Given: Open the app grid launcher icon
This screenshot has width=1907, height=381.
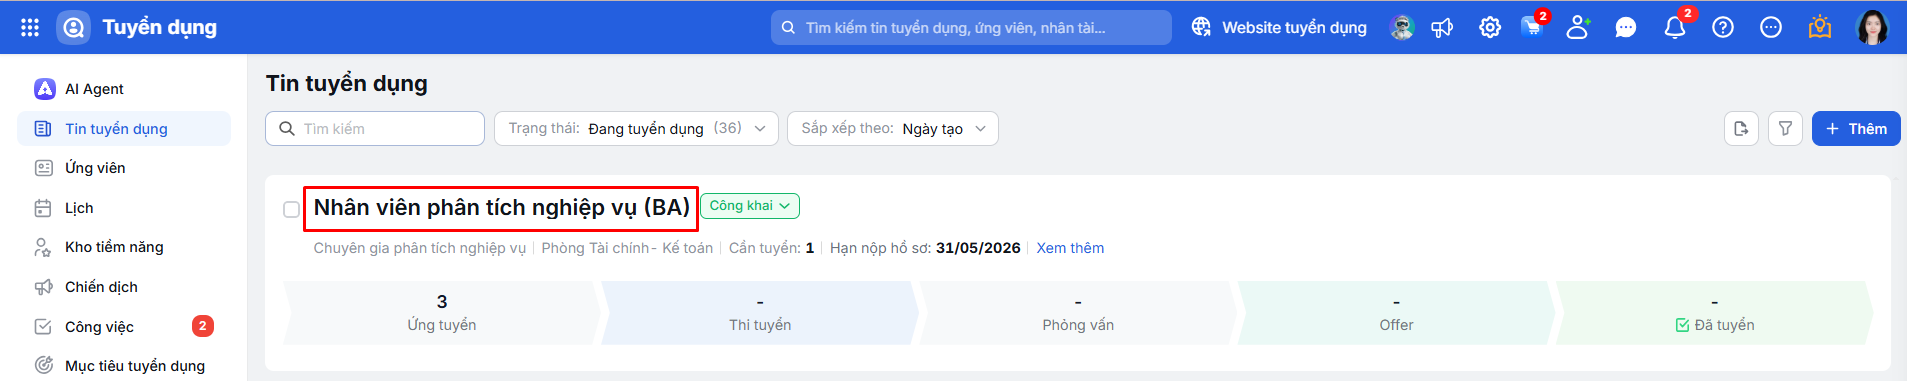Looking at the screenshot, I should click(30, 27).
